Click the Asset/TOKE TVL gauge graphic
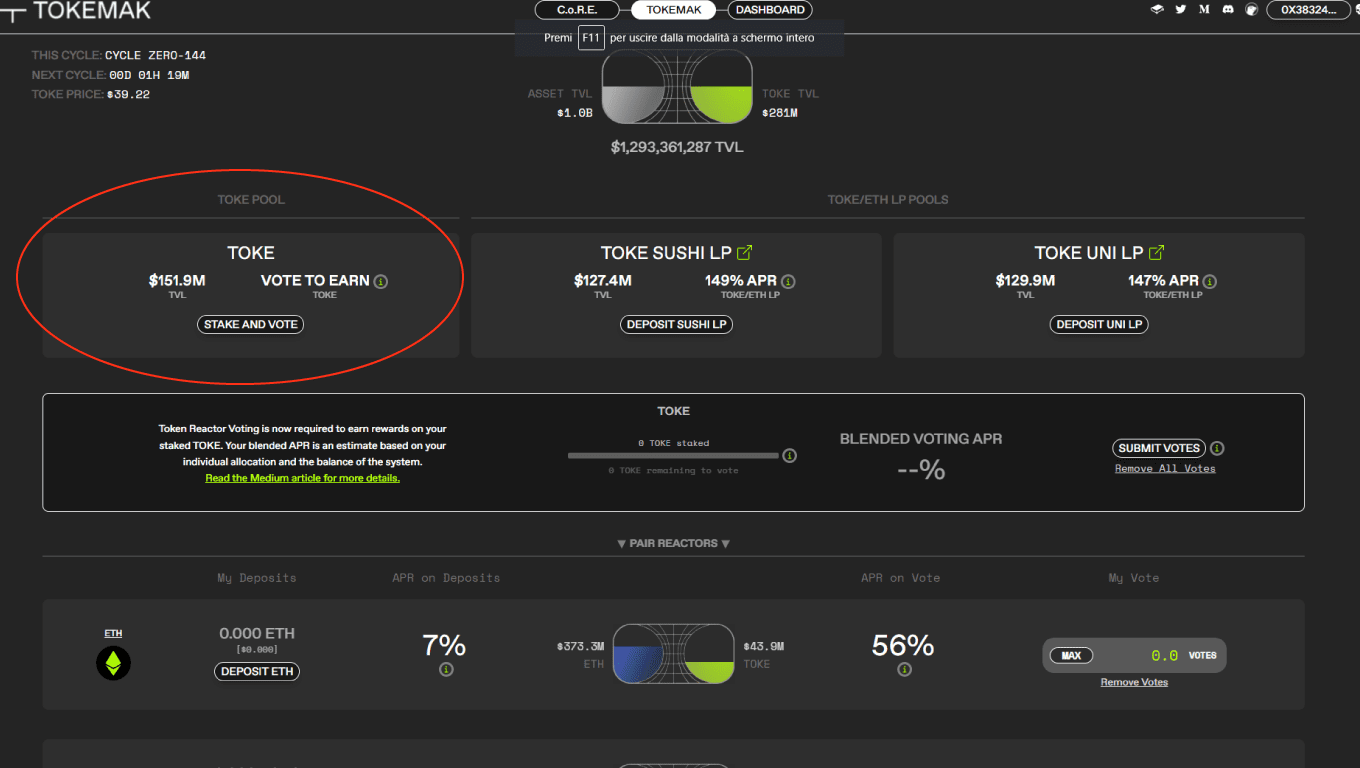1360x768 pixels. (x=677, y=89)
